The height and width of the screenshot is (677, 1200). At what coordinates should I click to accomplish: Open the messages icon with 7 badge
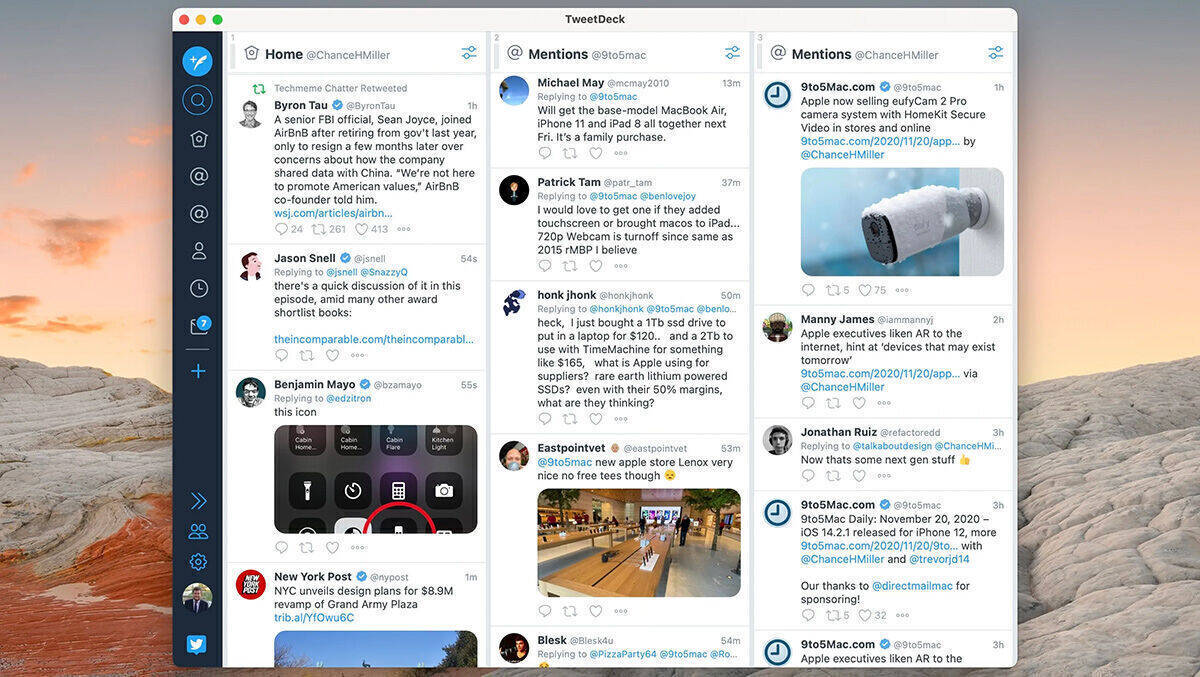coord(198,326)
